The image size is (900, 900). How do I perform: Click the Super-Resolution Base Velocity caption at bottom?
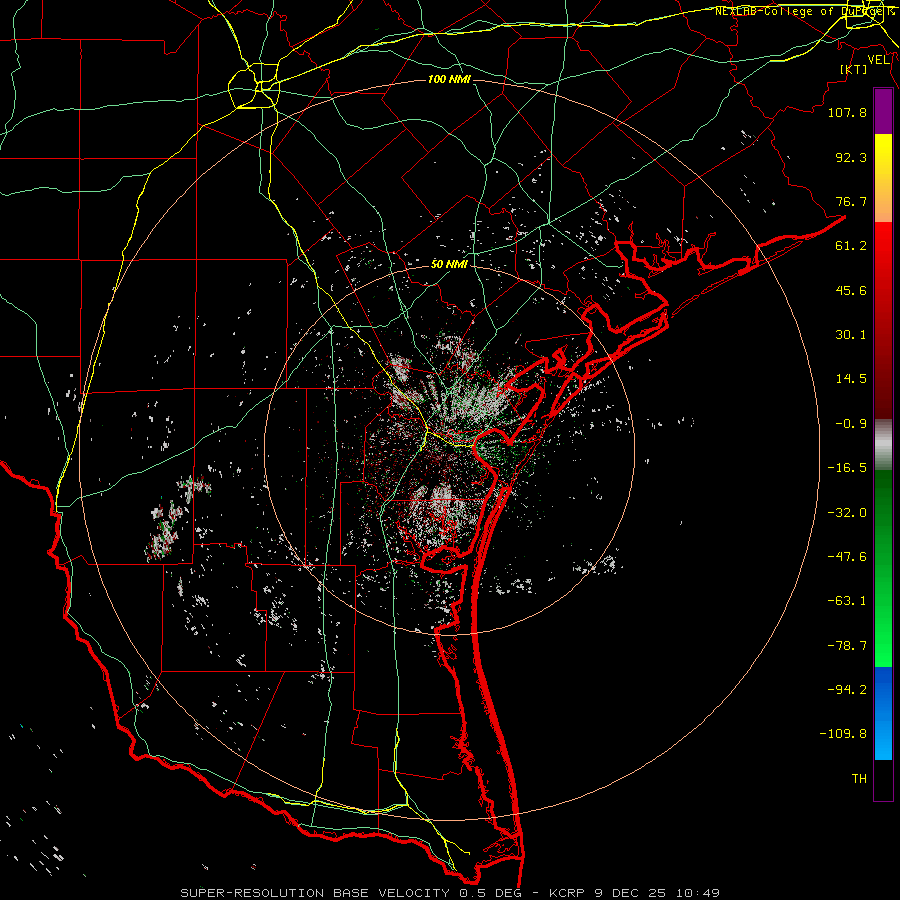(449, 893)
